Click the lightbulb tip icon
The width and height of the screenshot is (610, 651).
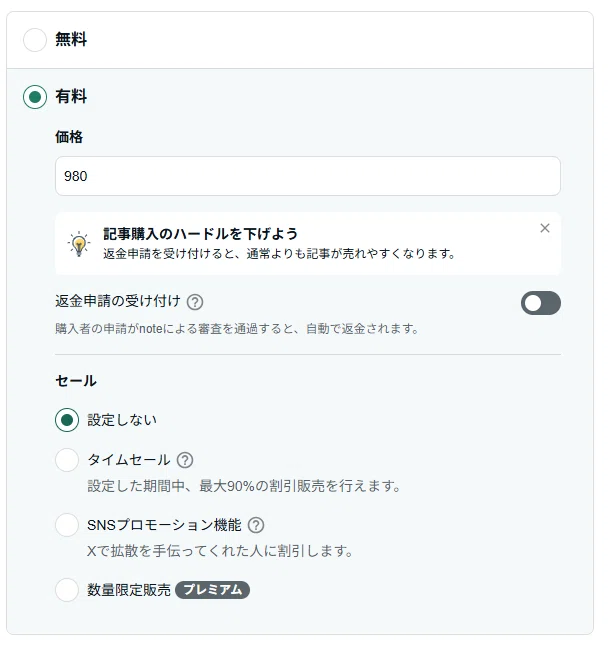tap(79, 244)
